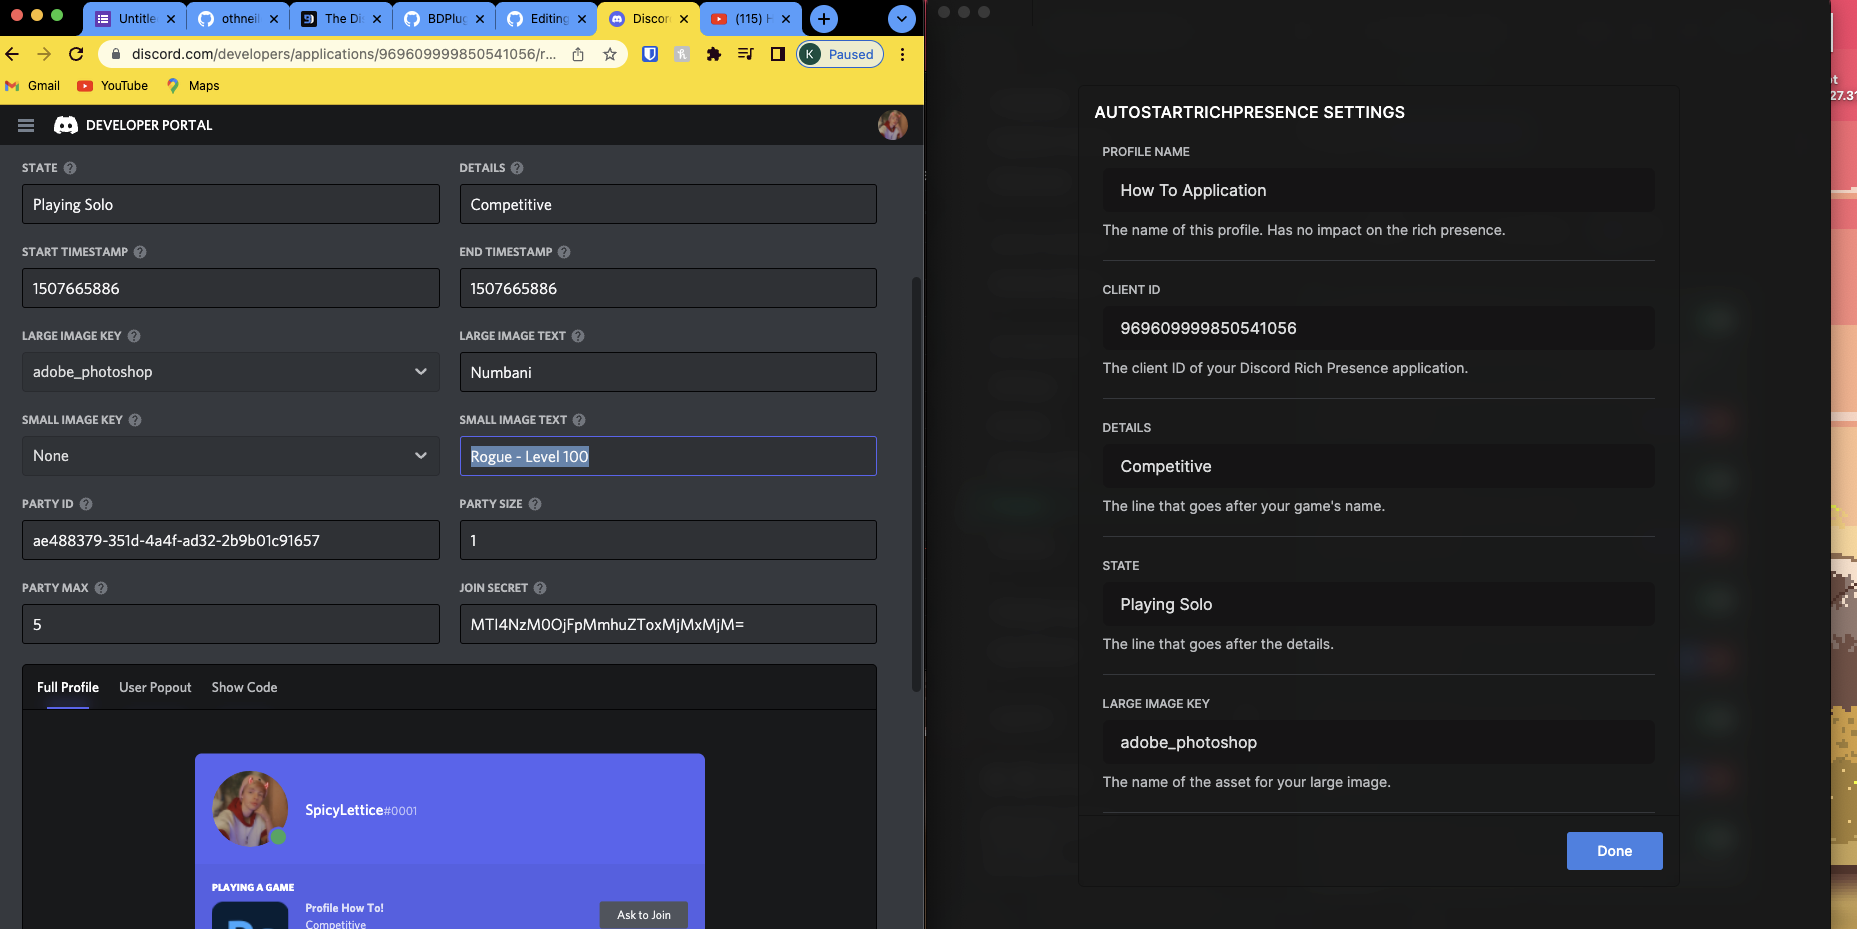Open the Gmail bookmark shortcut
This screenshot has width=1857, height=929.
click(33, 86)
